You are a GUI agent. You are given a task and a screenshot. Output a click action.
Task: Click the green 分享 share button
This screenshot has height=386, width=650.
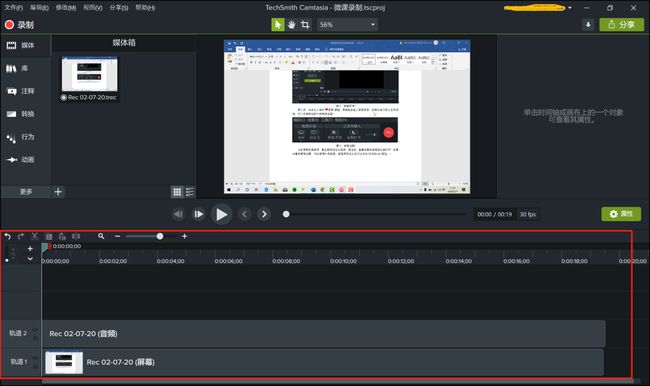tap(621, 25)
